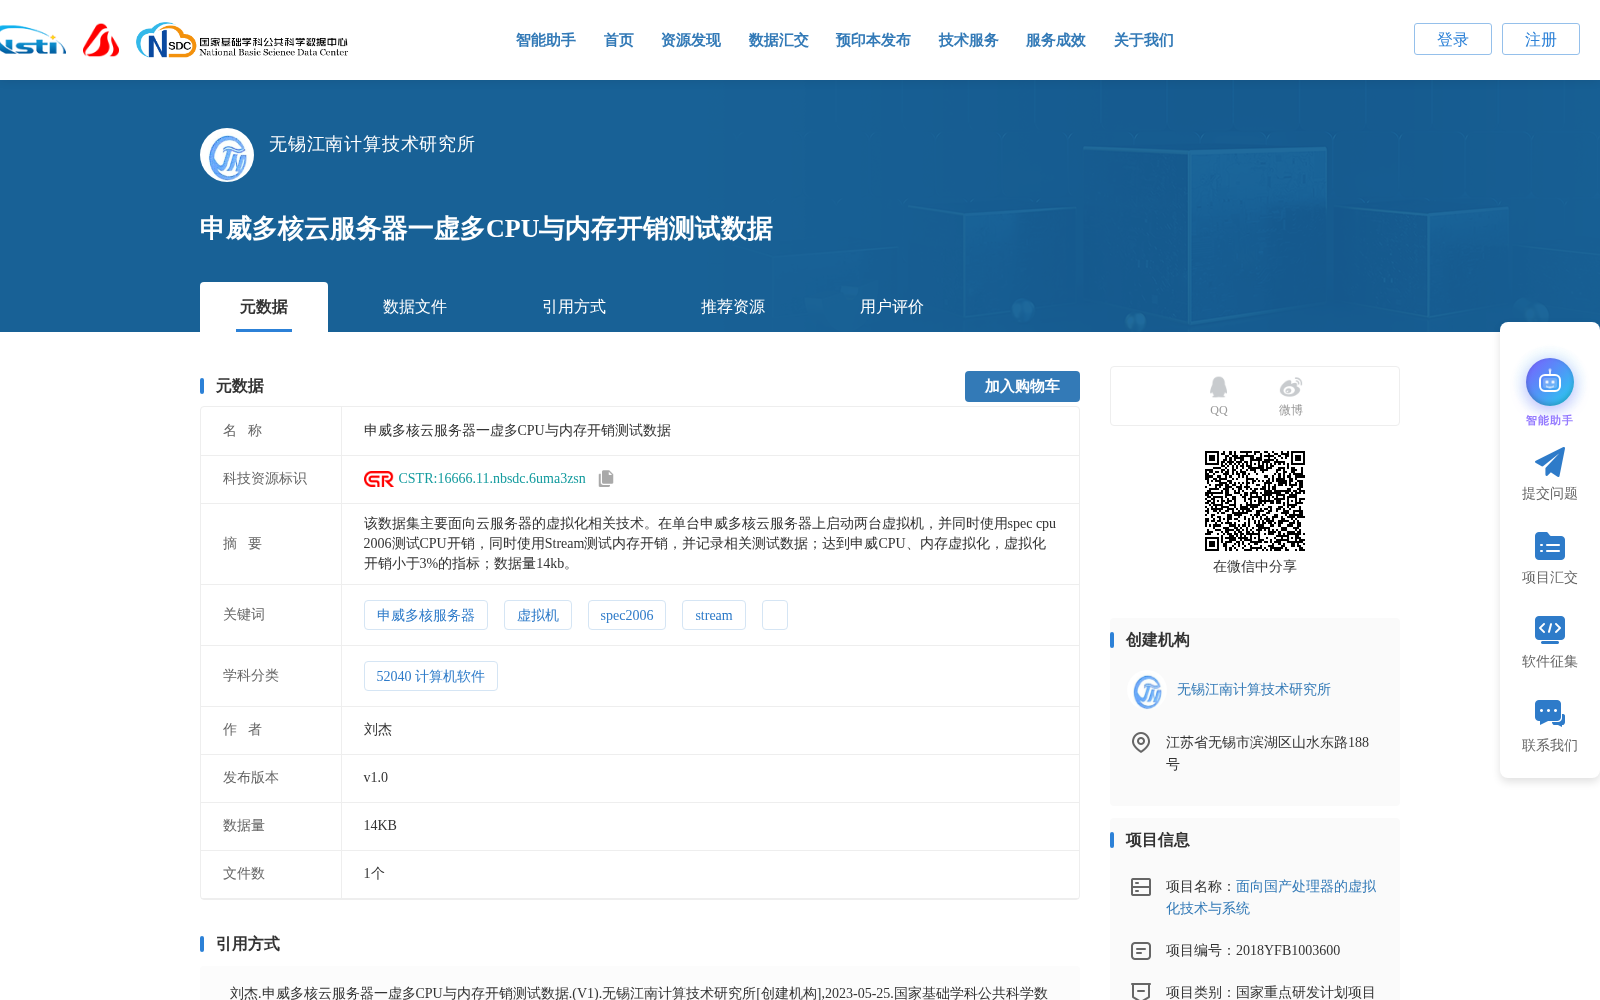The width and height of the screenshot is (1600, 1000).
Task: Click the 申威多核服务器 keyword tag
Action: coord(425,615)
